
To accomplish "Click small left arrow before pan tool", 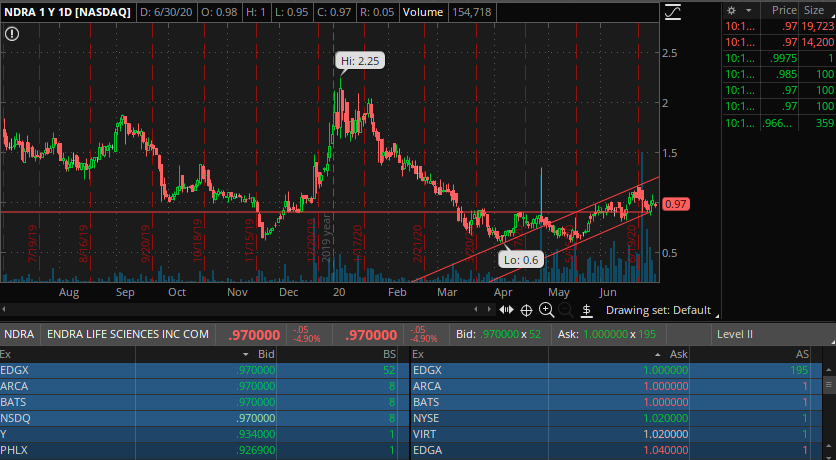I will [476, 309].
